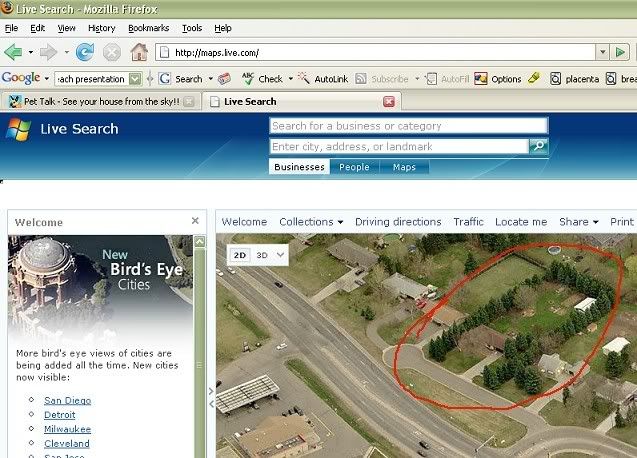Open the History menu
The image size is (637, 458).
tap(102, 28)
